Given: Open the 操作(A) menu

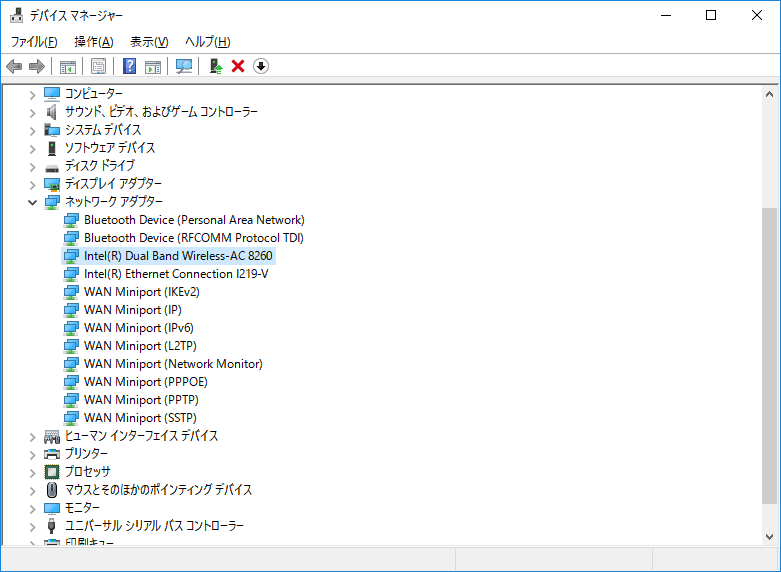Looking at the screenshot, I should (94, 42).
